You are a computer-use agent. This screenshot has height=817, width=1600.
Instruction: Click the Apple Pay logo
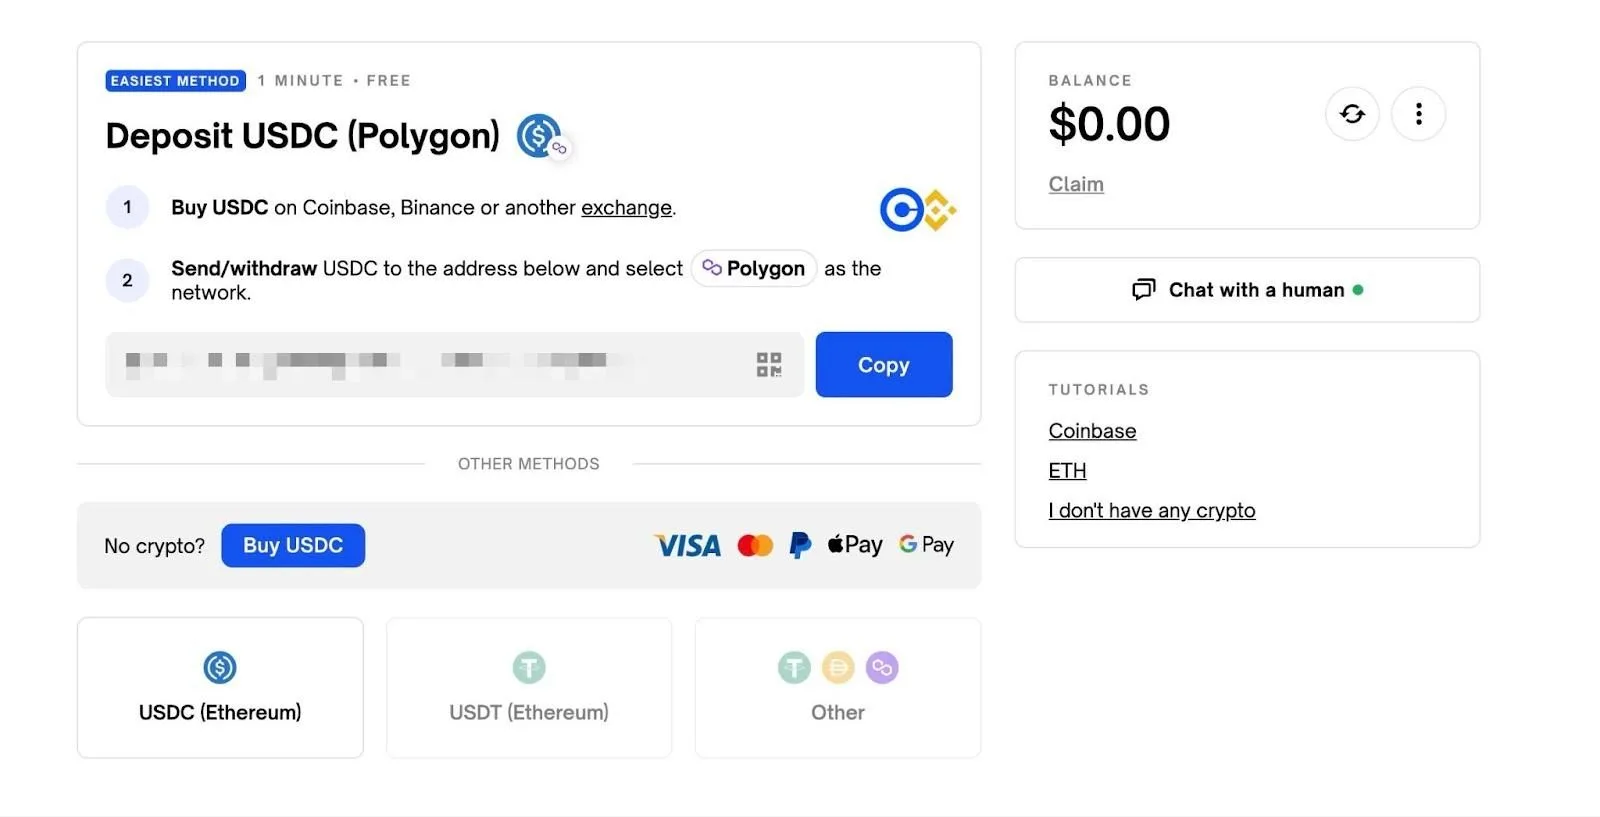(855, 545)
